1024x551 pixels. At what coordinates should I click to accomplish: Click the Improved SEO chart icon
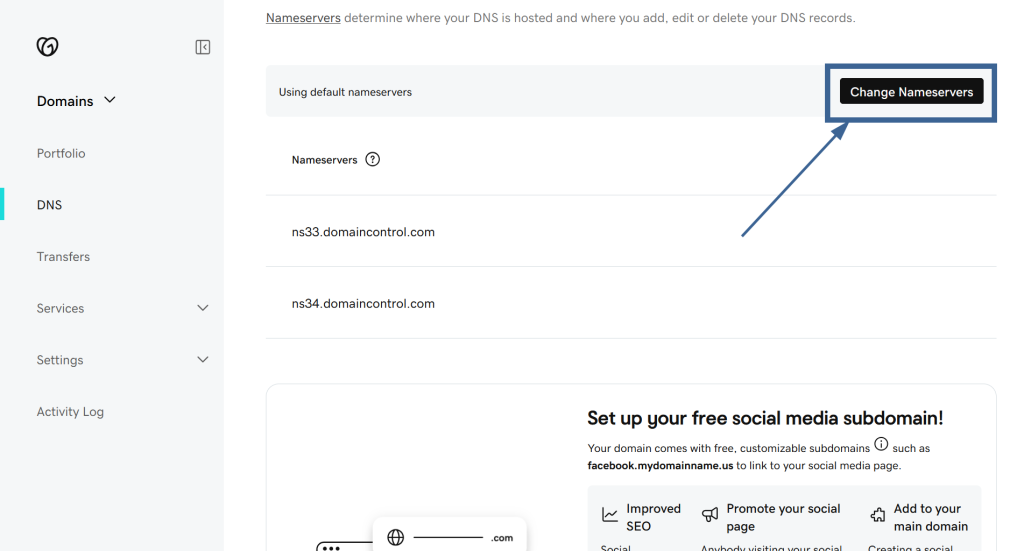tap(609, 515)
